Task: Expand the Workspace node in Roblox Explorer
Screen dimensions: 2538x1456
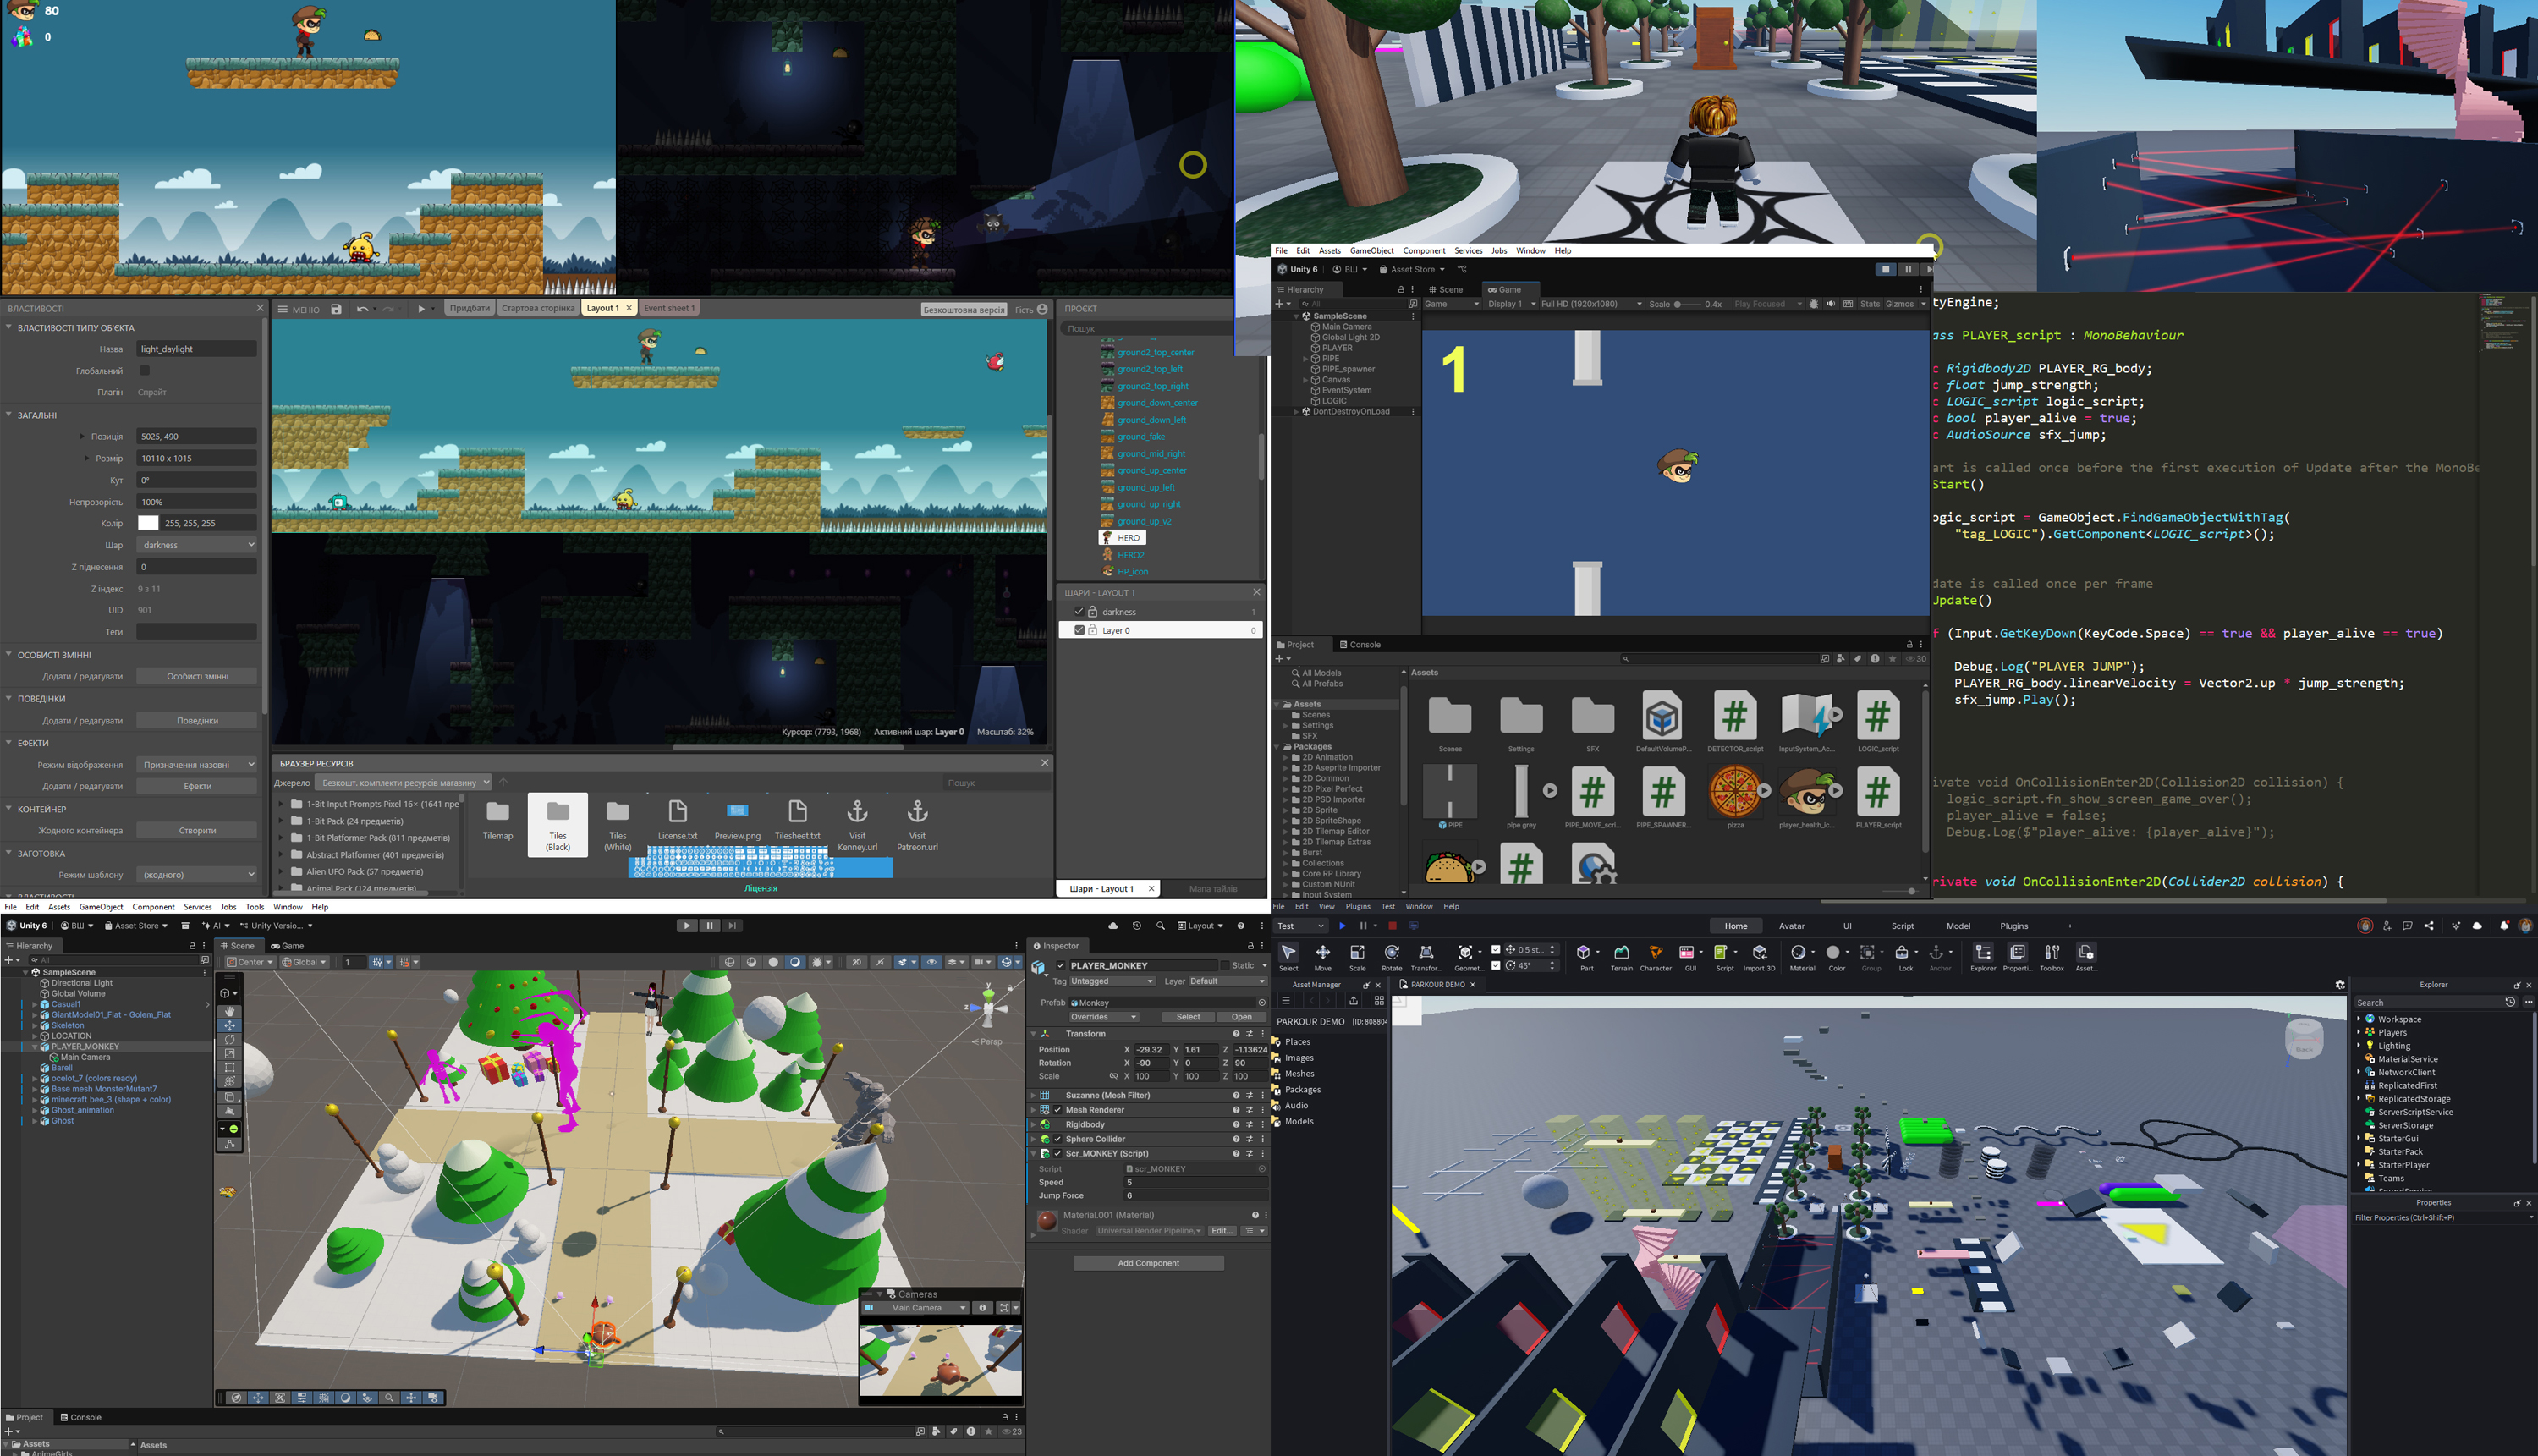Action: pyautogui.click(x=2358, y=1019)
